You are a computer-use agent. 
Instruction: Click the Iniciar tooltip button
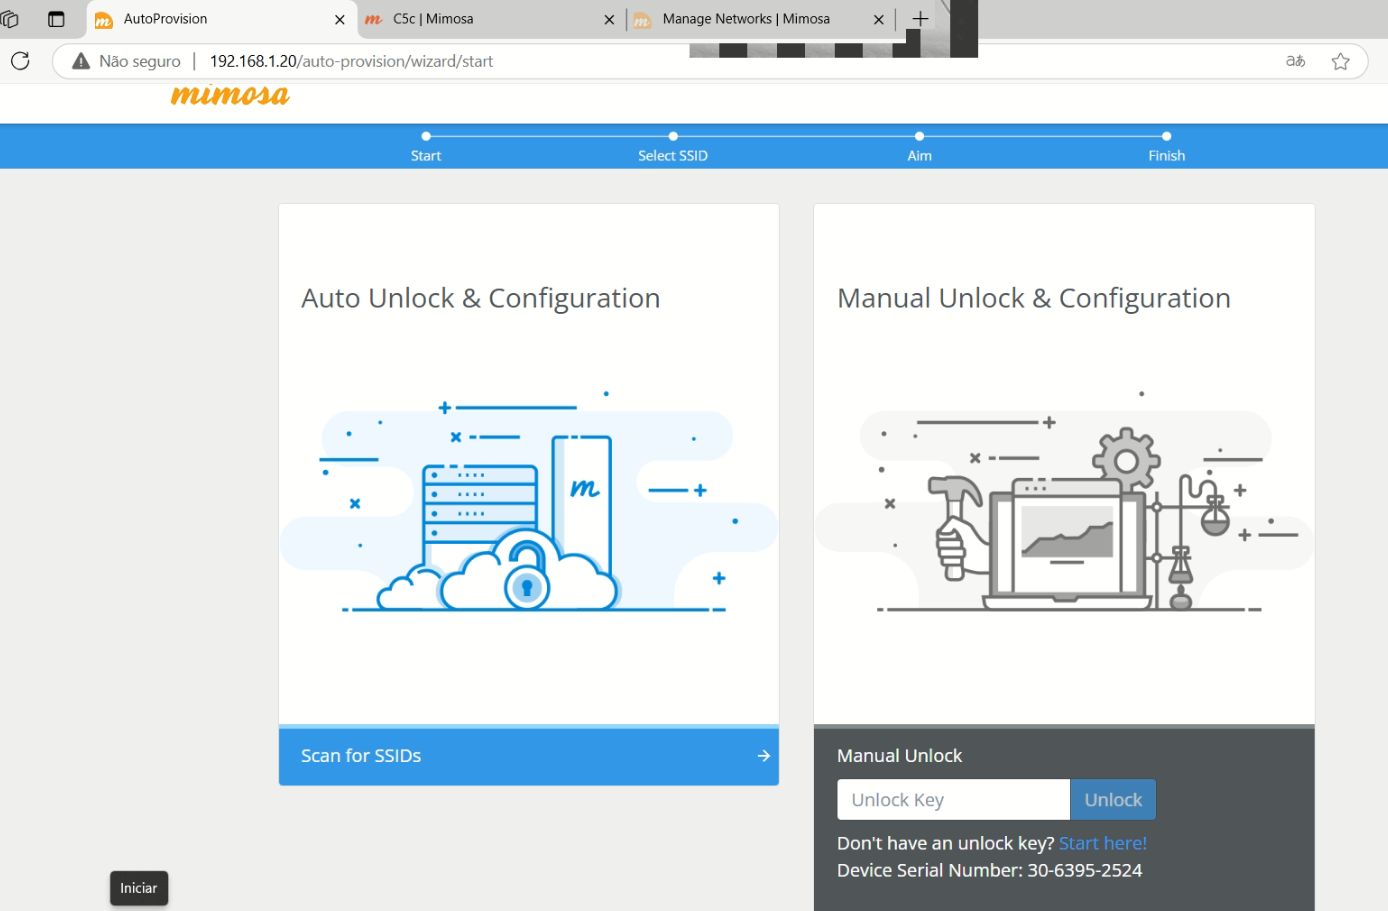click(139, 888)
